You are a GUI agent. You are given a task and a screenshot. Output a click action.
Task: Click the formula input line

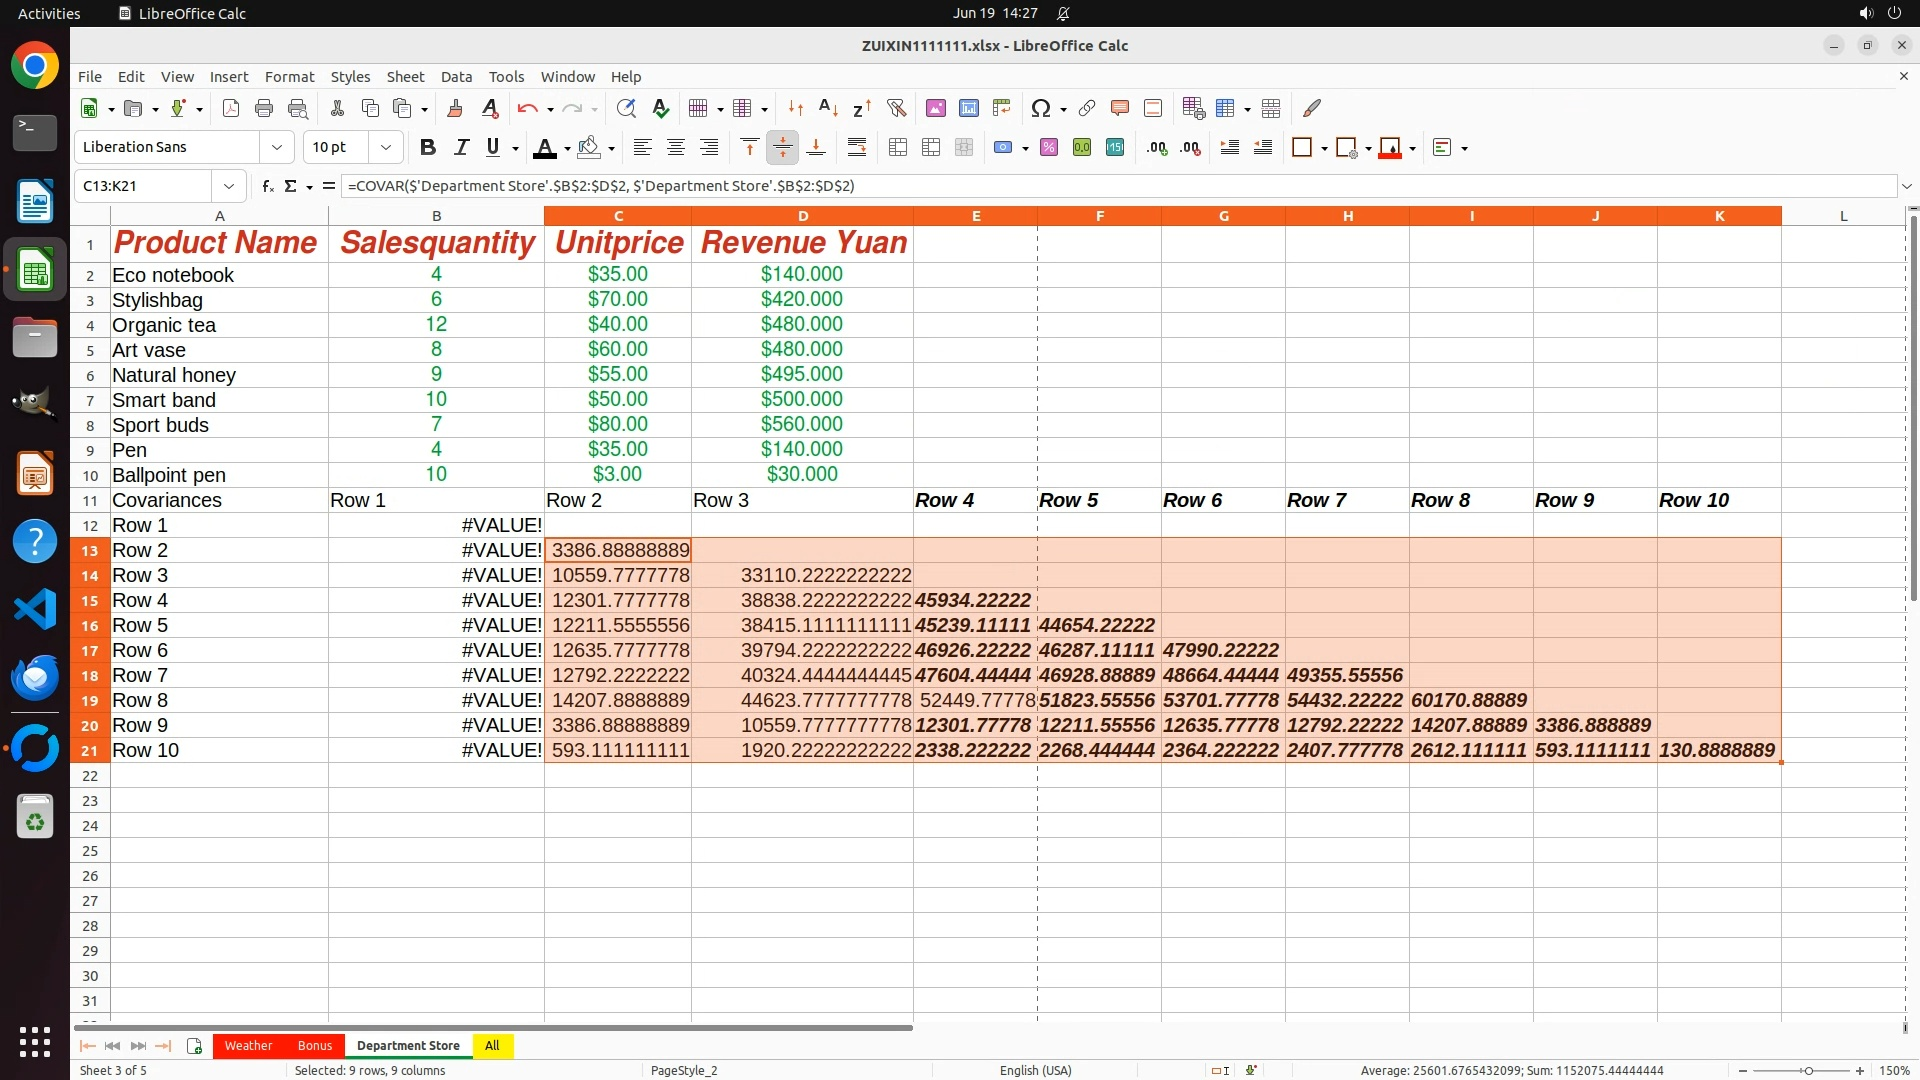pyautogui.click(x=1100, y=186)
